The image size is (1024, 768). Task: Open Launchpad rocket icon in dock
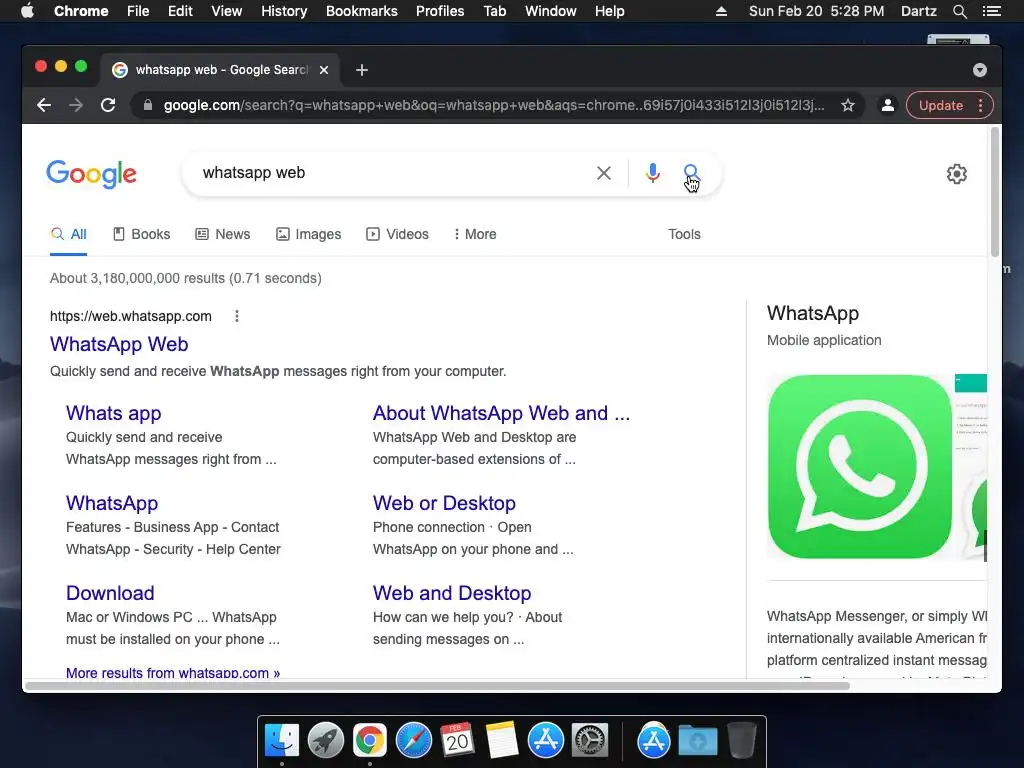coord(325,741)
